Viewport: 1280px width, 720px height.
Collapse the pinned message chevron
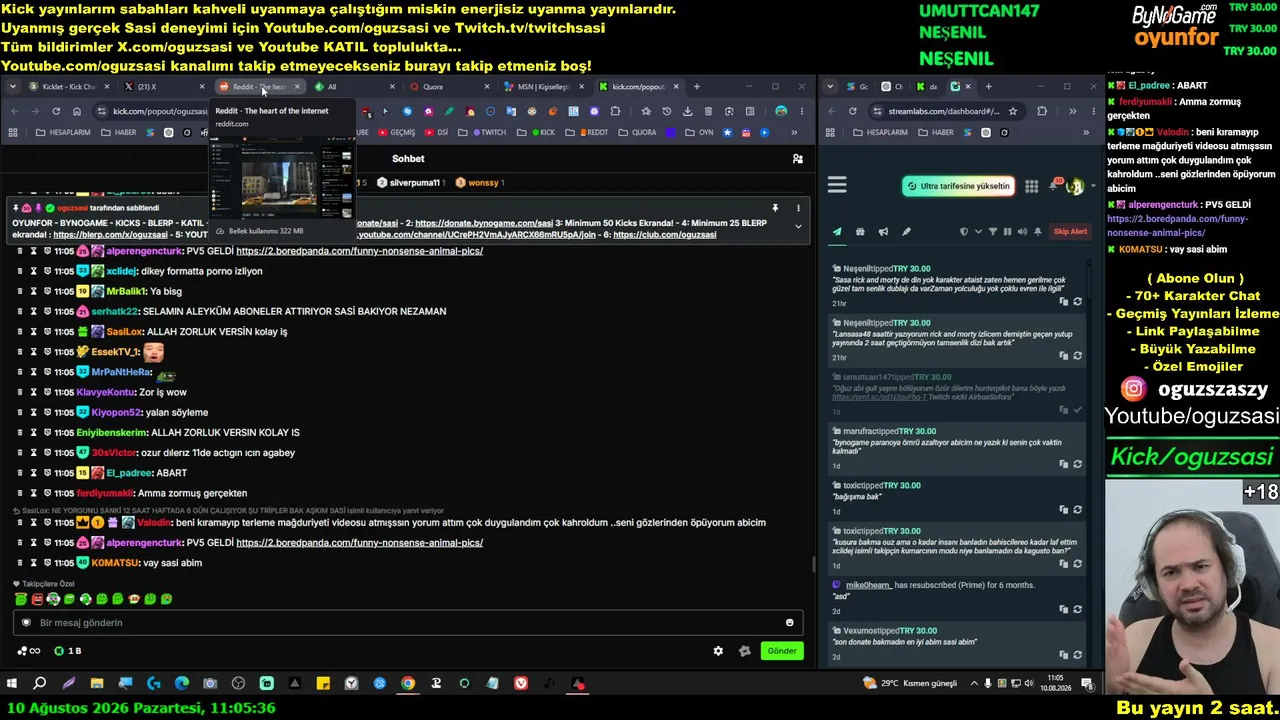click(x=798, y=227)
